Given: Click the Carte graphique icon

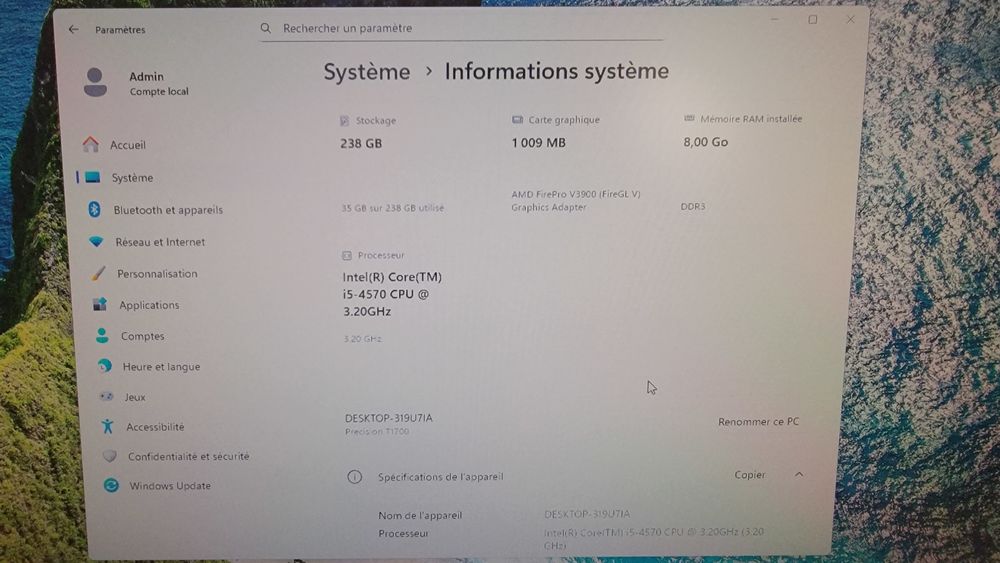Looking at the screenshot, I should 517,120.
